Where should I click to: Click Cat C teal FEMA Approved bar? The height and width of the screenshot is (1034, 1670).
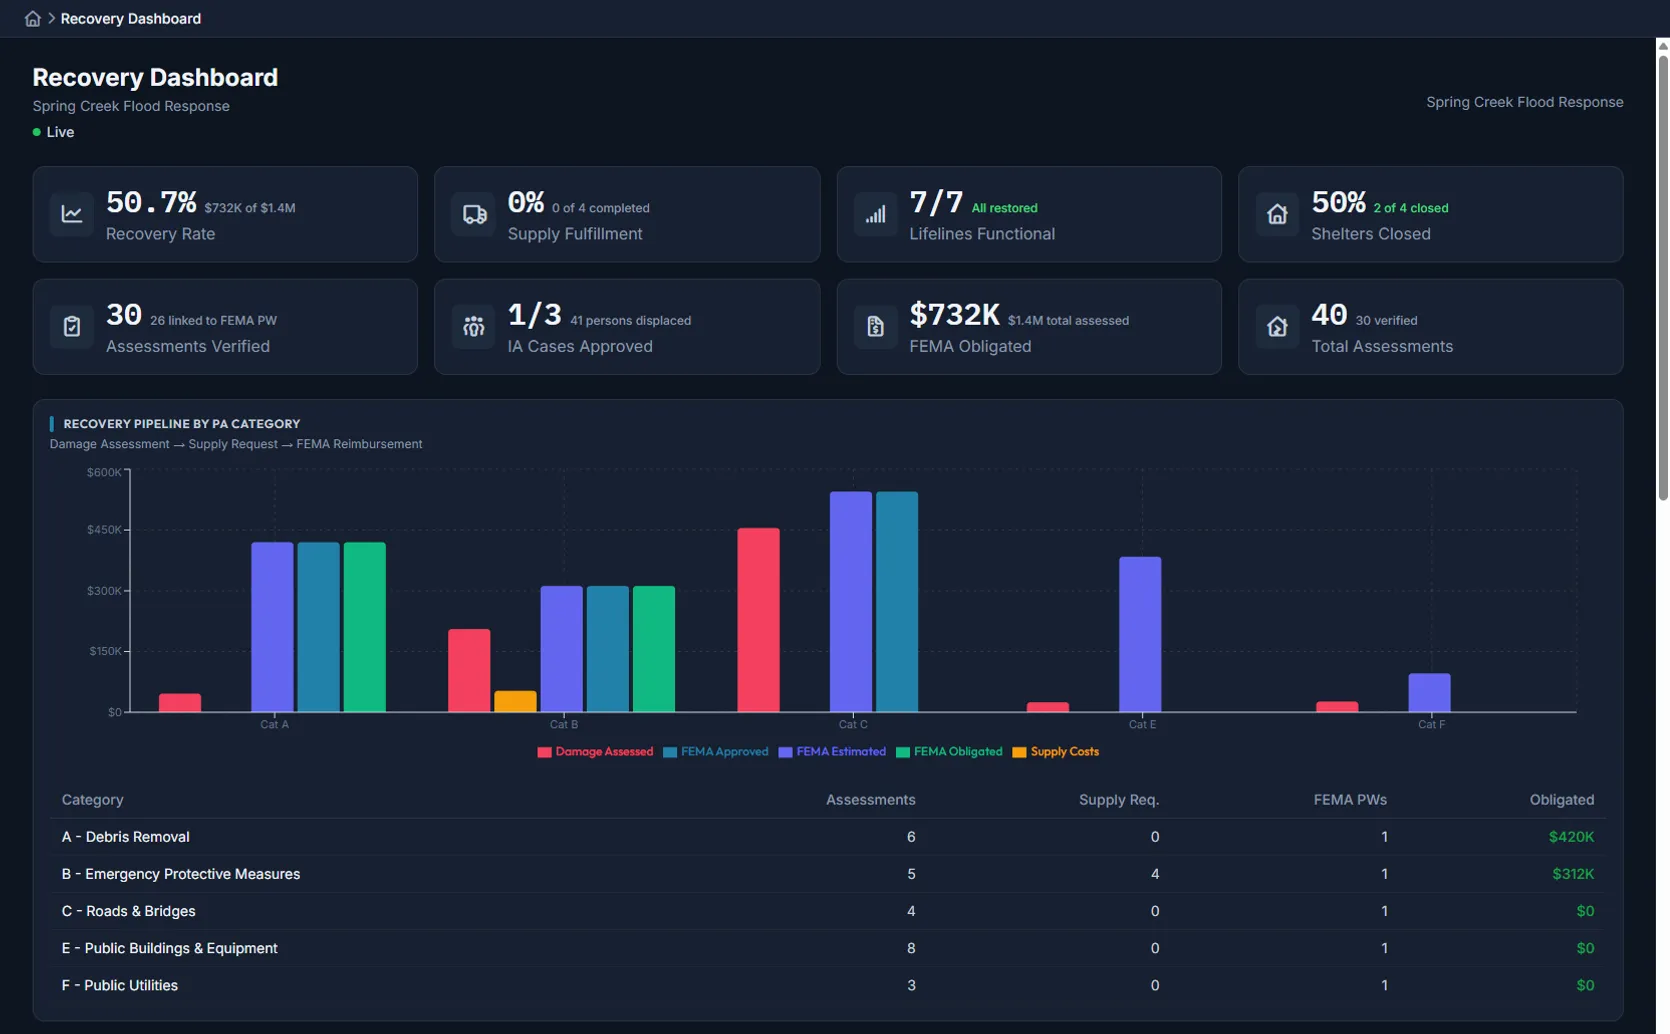pos(897,602)
